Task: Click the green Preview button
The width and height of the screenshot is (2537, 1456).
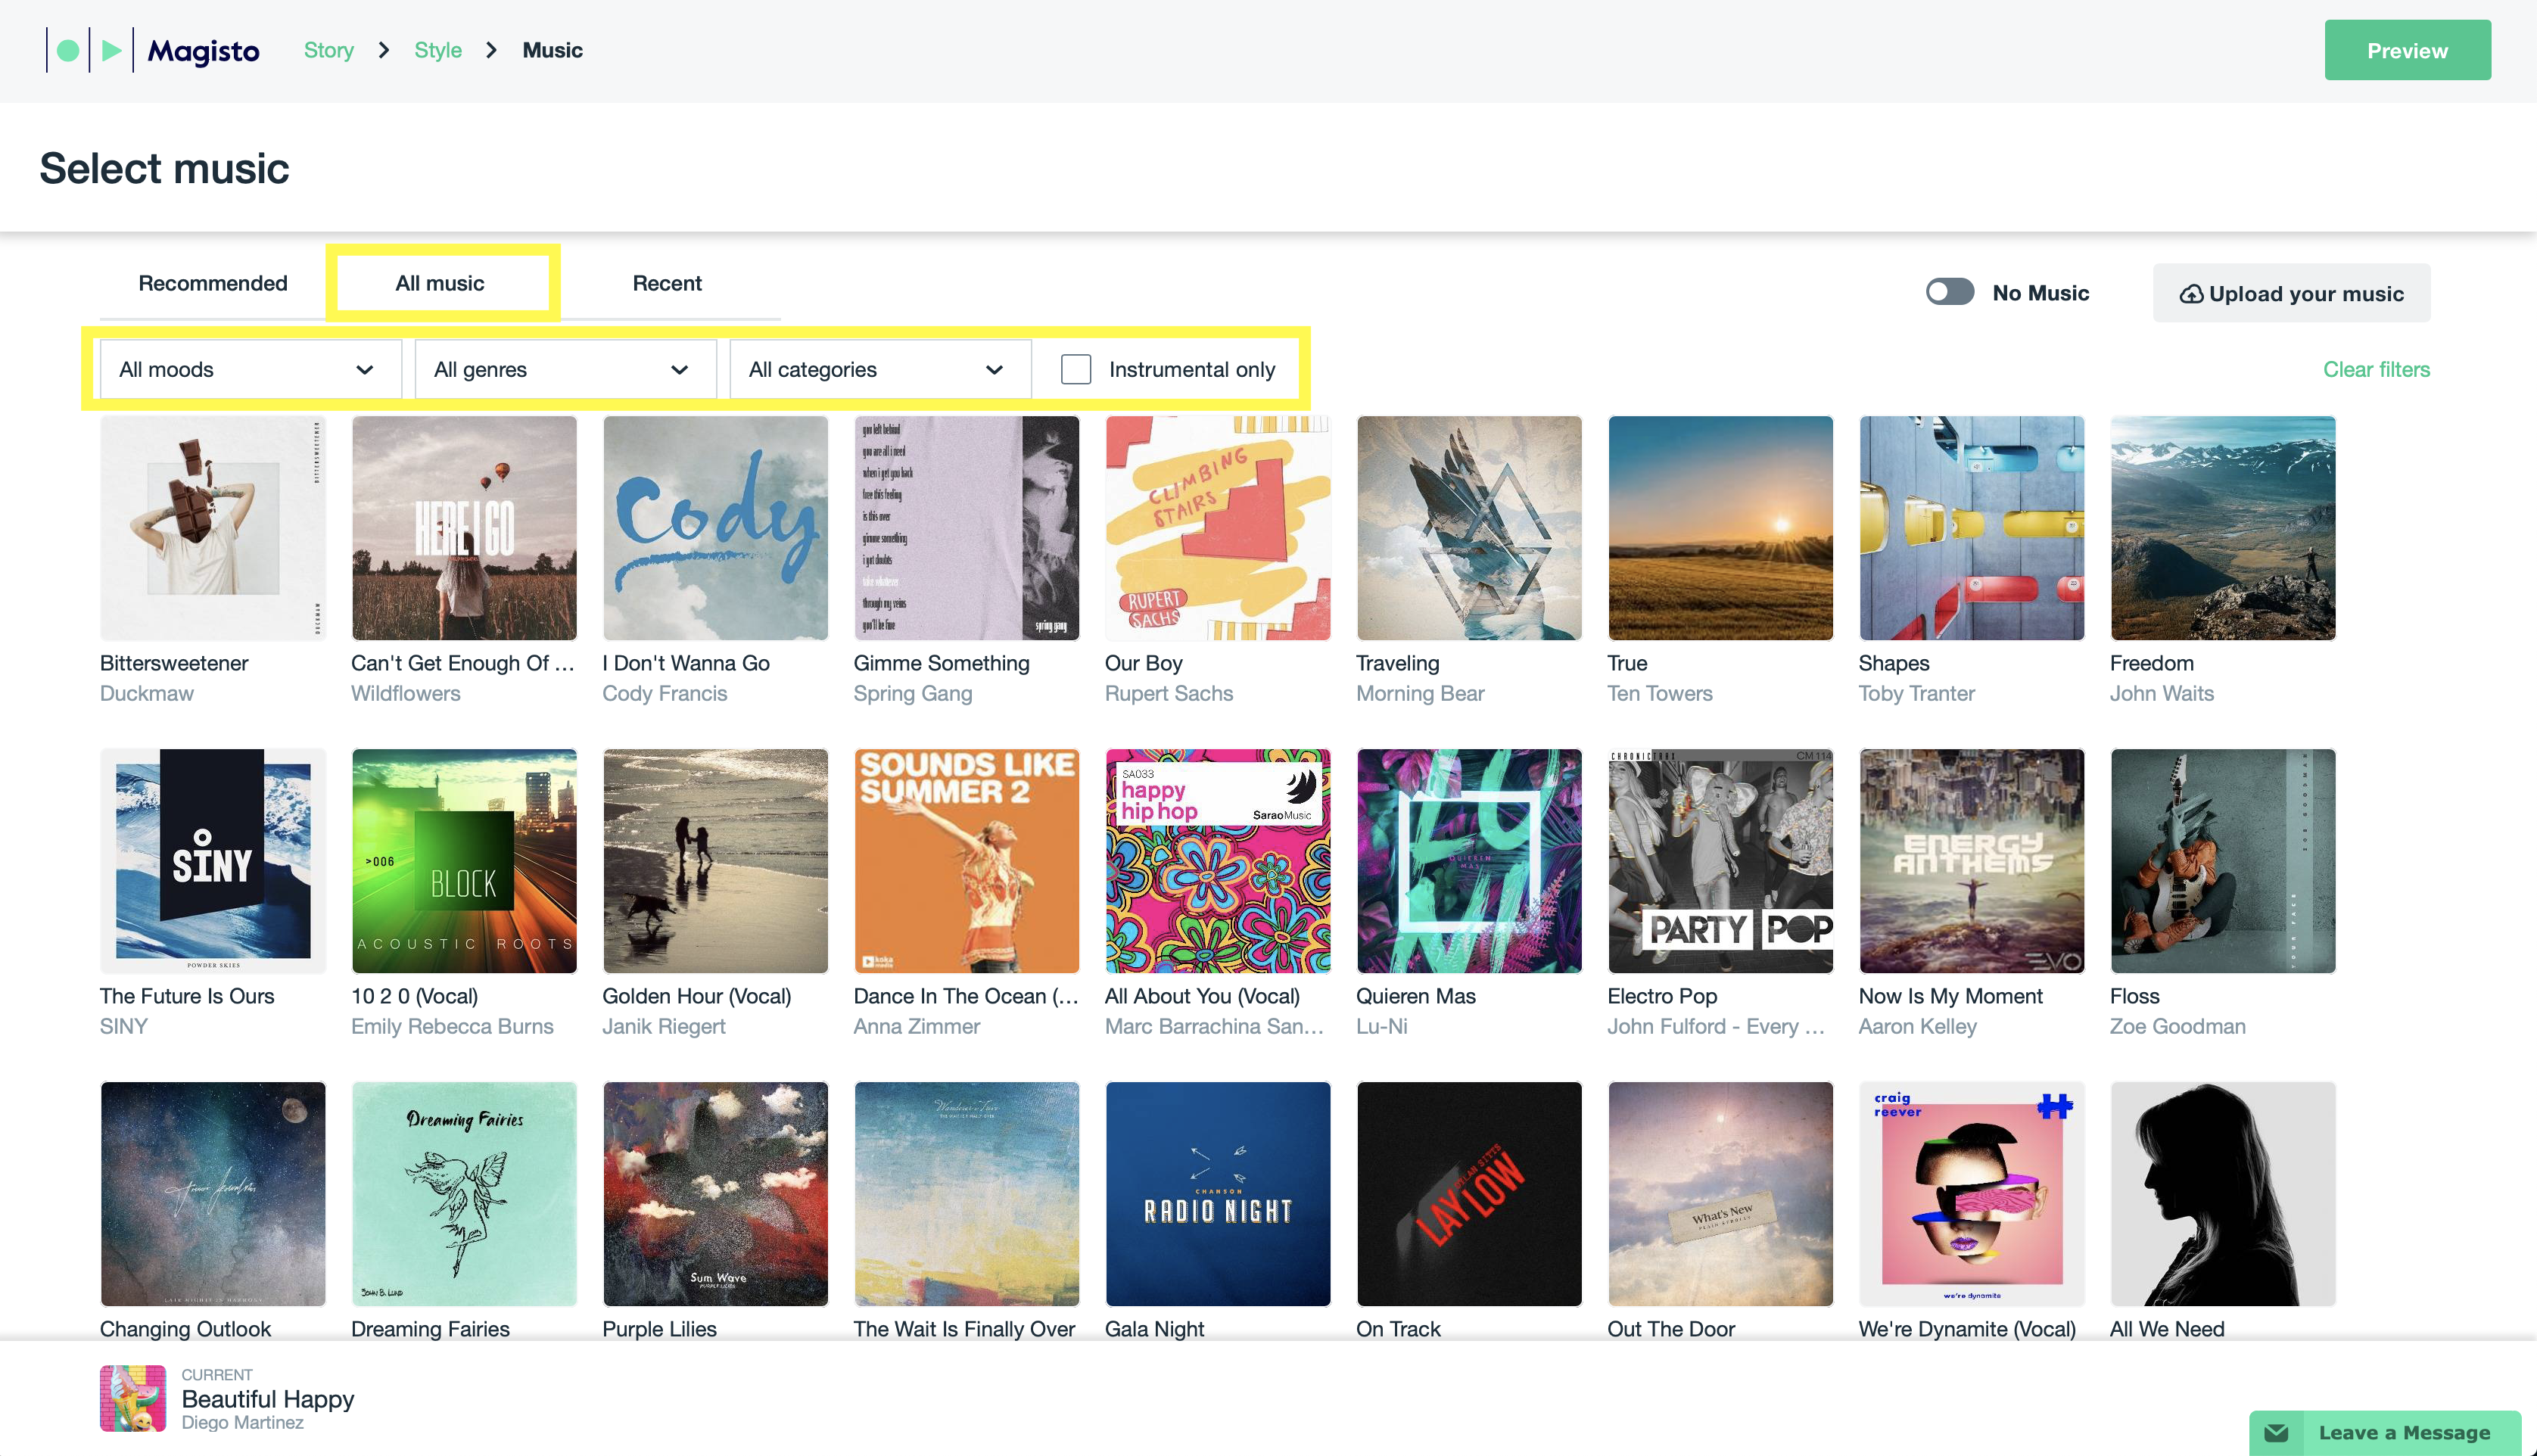Action: coord(2407,50)
